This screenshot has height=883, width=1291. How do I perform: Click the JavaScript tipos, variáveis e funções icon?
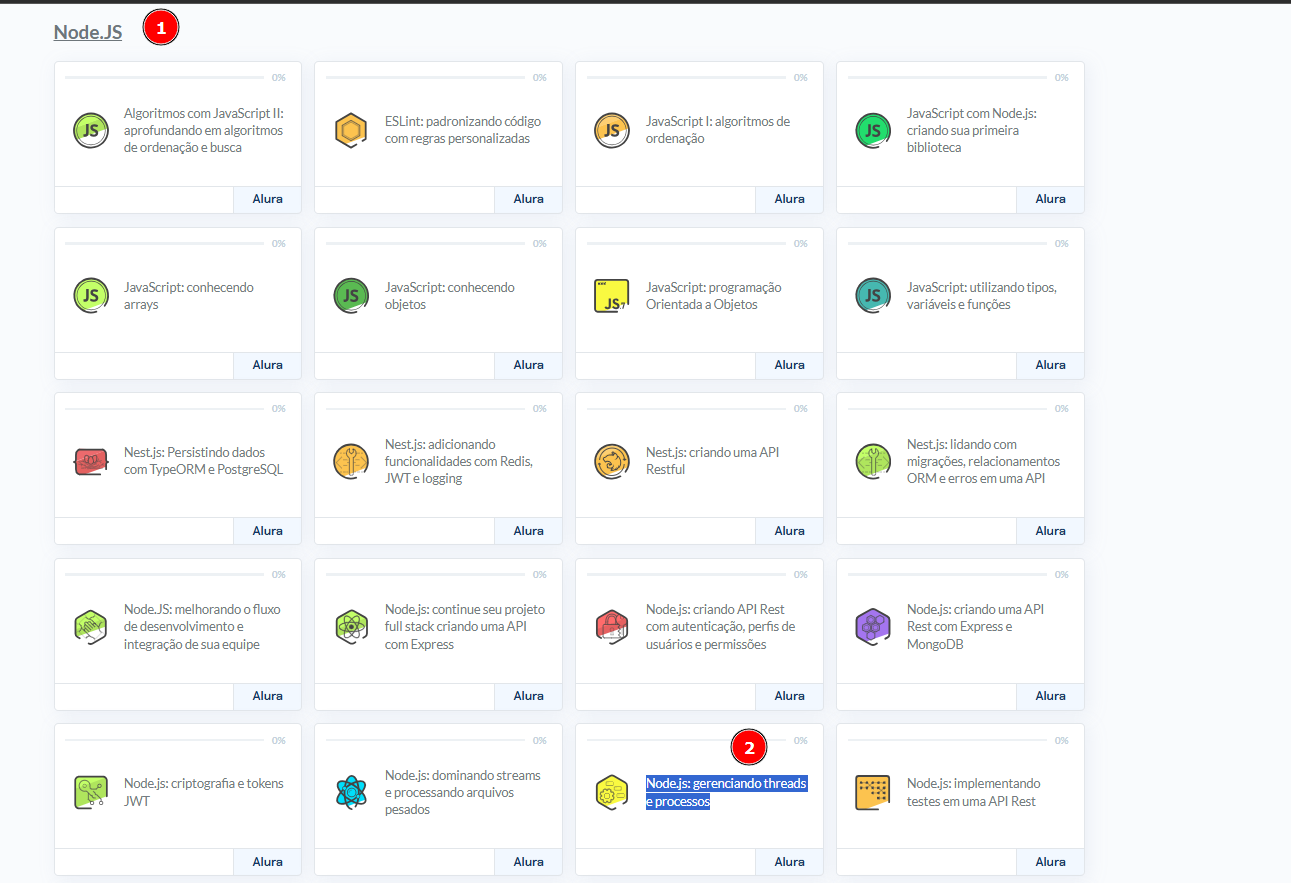pos(873,296)
